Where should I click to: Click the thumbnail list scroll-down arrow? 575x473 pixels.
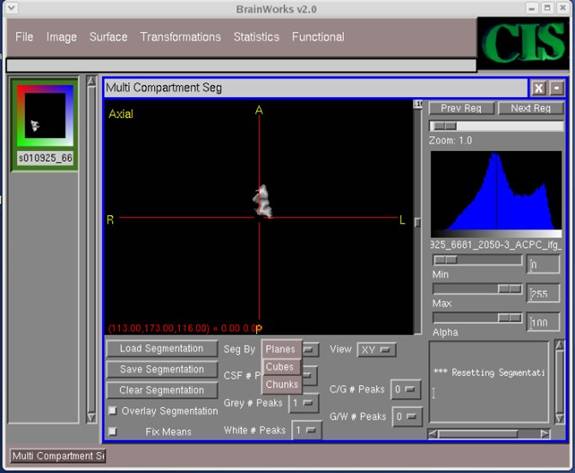click(x=91, y=418)
